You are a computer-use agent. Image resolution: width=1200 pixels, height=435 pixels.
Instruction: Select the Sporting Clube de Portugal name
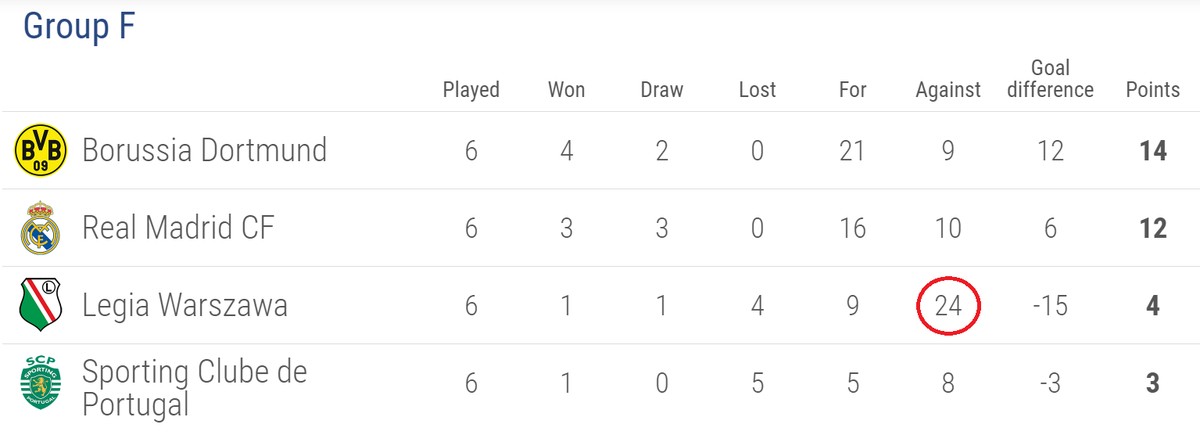tap(195, 388)
